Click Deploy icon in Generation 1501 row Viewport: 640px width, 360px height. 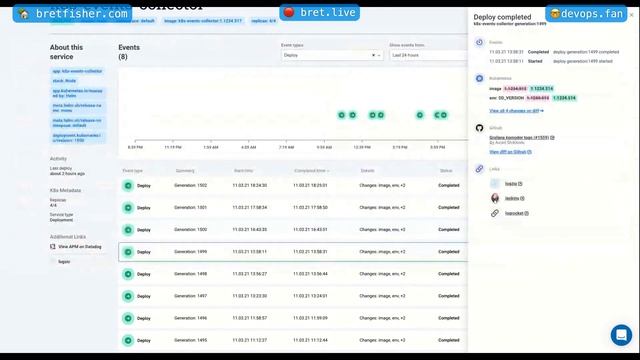pos(128,208)
